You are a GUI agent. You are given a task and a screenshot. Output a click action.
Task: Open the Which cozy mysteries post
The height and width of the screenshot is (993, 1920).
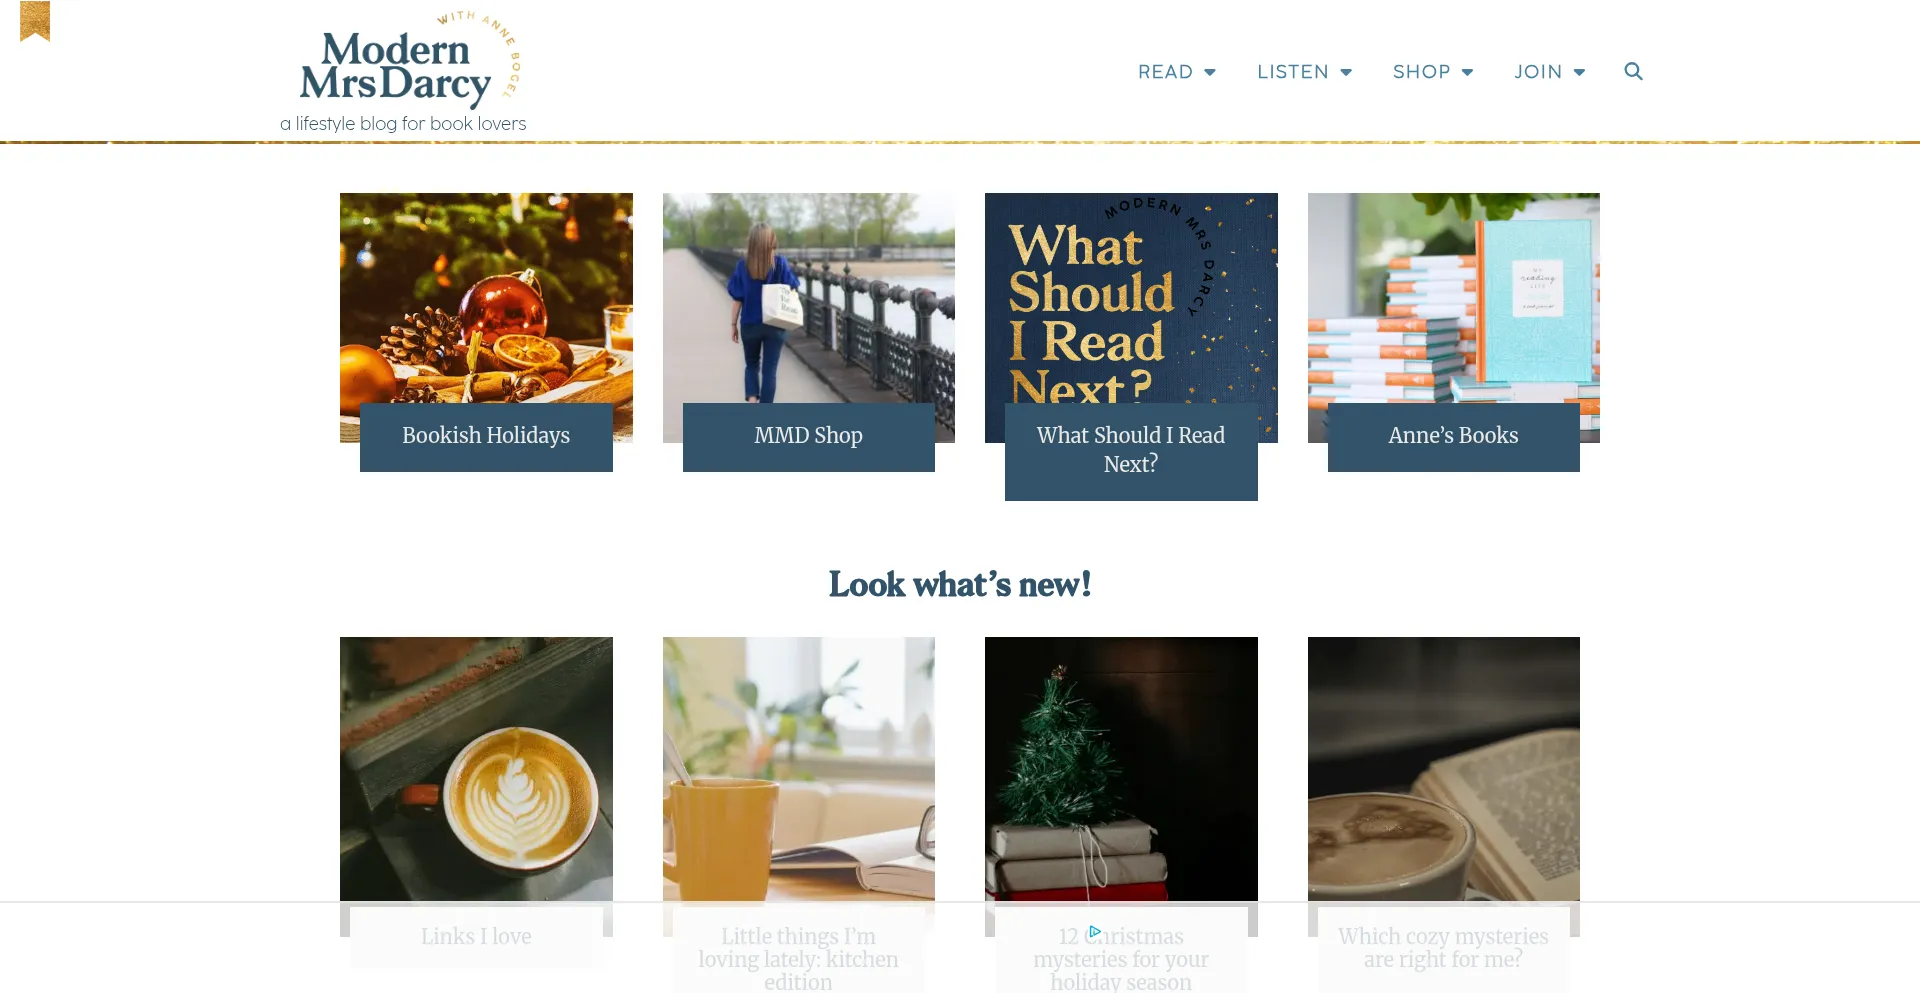pyautogui.click(x=1443, y=948)
